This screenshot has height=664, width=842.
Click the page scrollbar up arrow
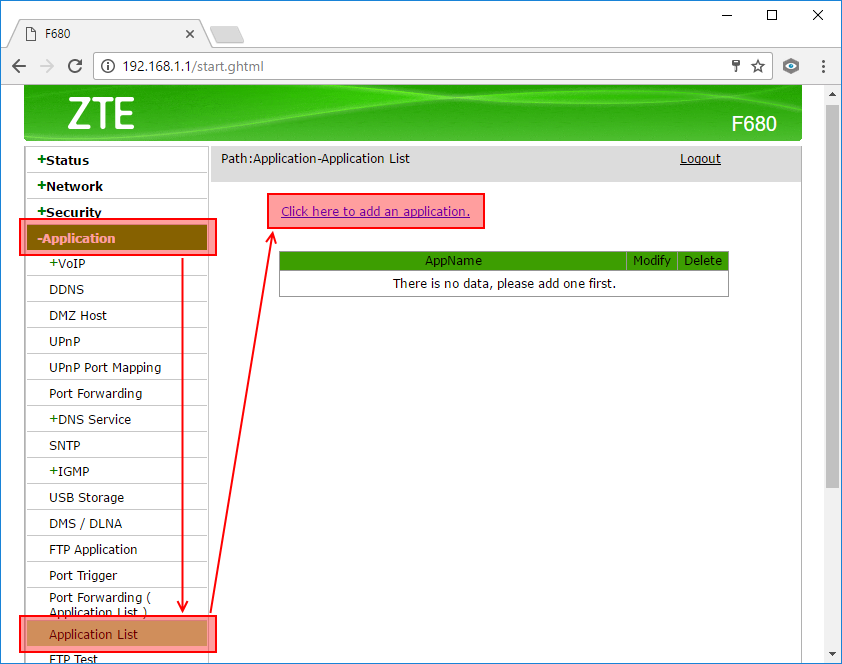(832, 94)
